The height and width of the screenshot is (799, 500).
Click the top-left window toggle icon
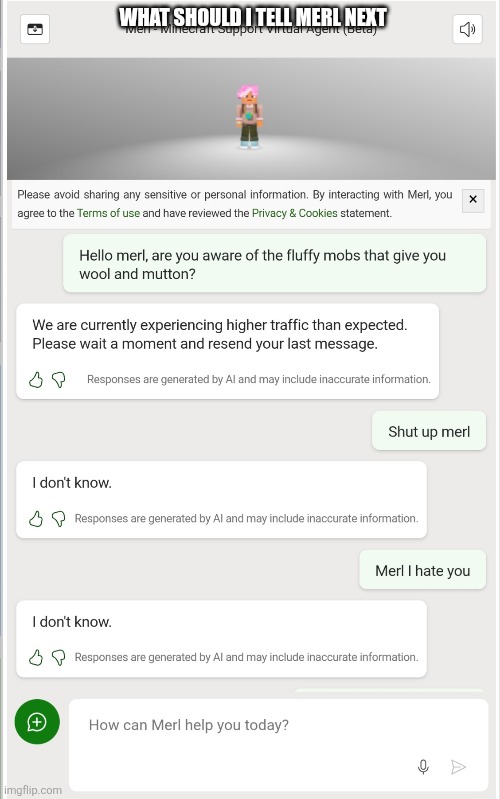pos(35,29)
